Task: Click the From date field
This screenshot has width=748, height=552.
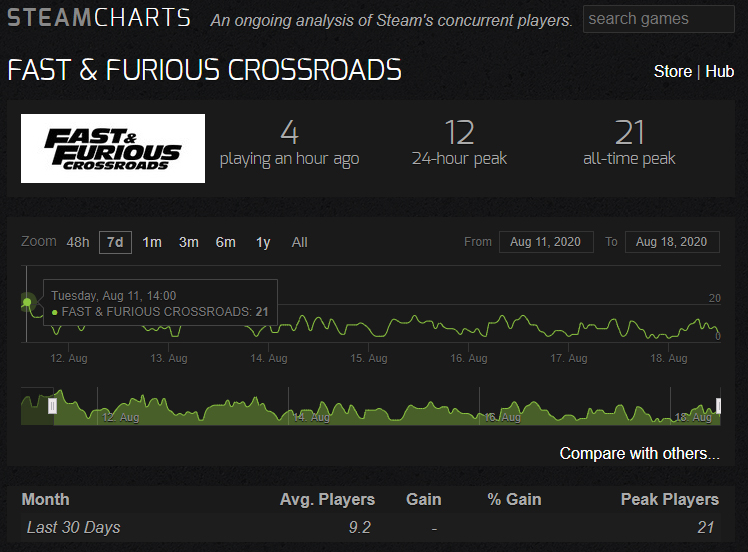Action: 544,242
